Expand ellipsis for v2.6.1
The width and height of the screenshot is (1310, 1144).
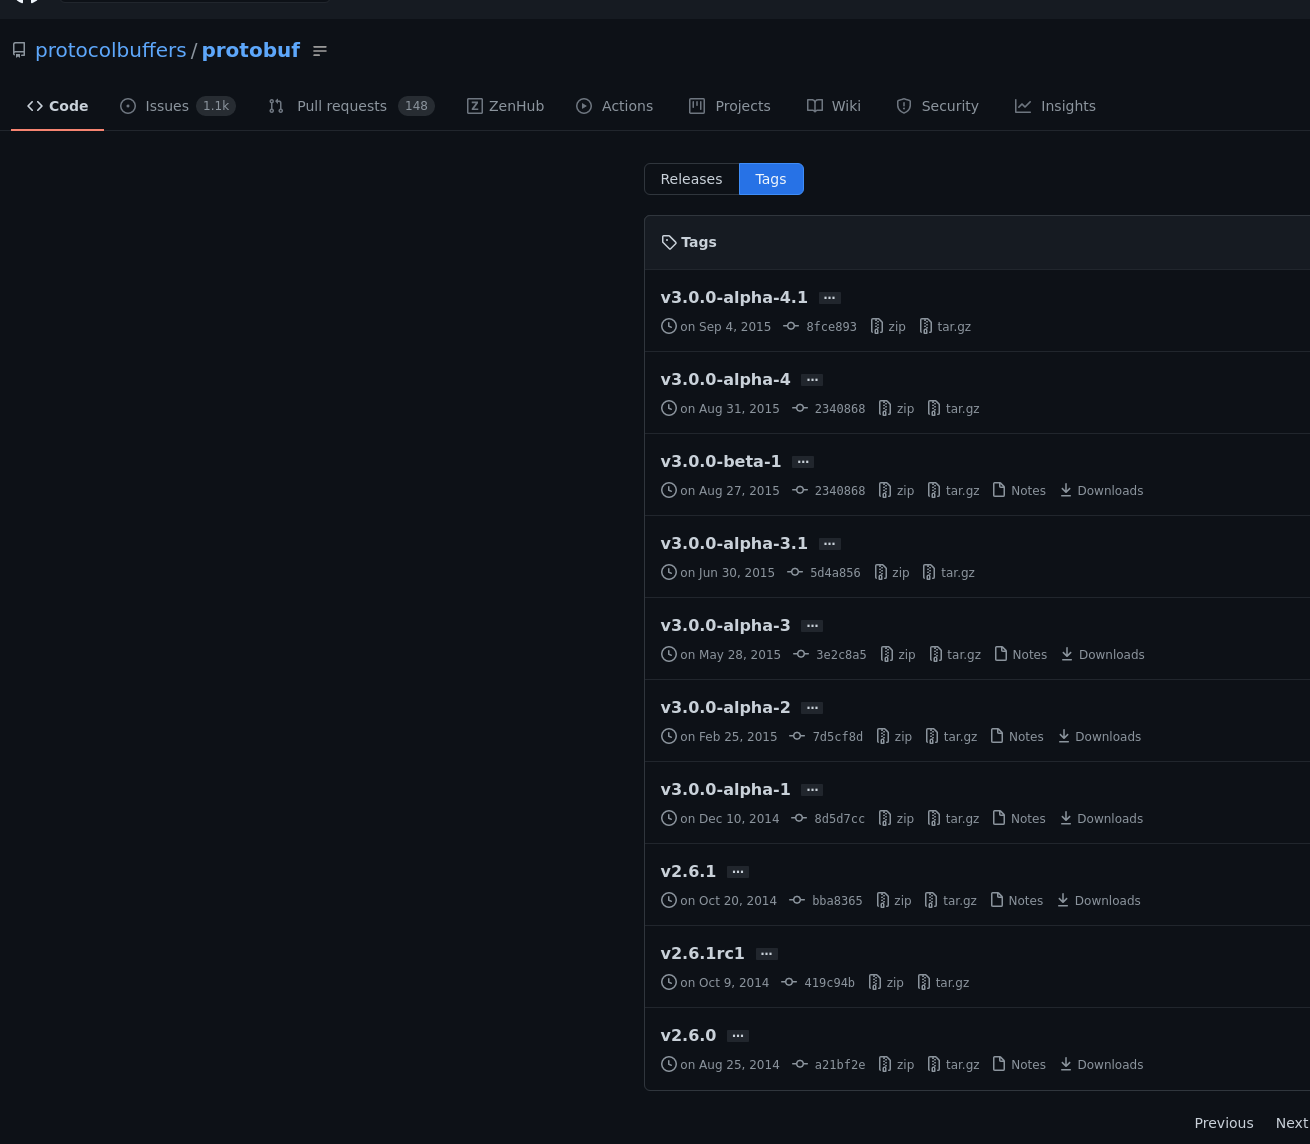(738, 872)
